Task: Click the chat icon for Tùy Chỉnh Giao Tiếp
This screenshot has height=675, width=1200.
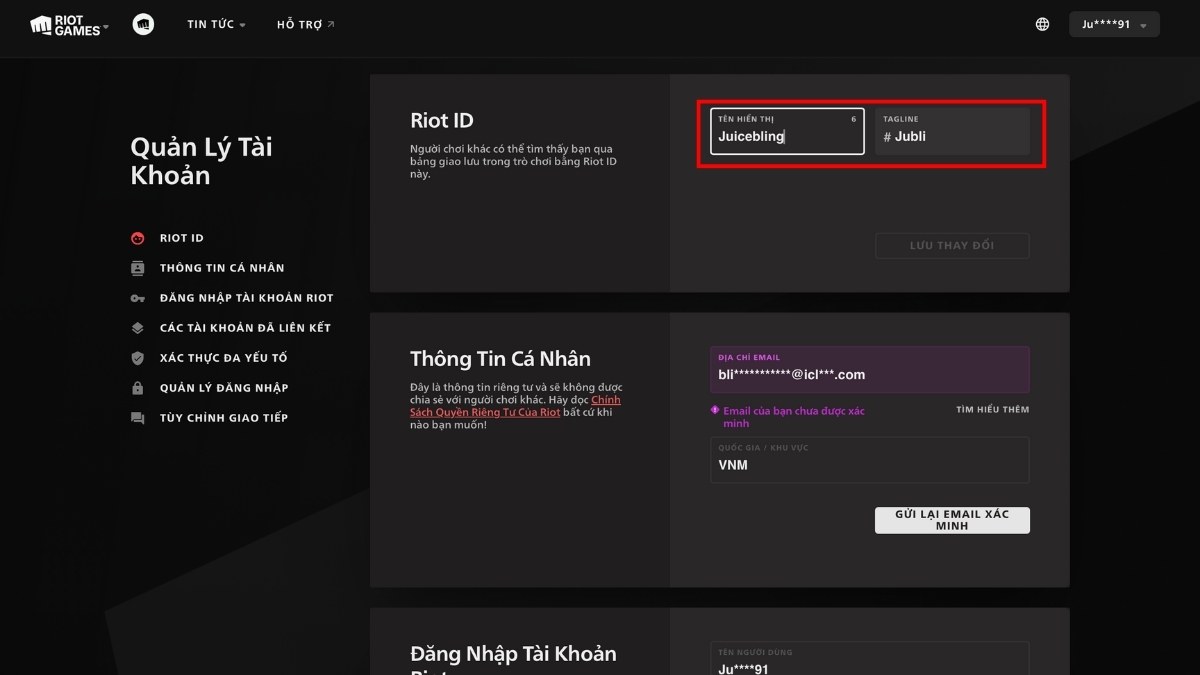Action: click(138, 418)
